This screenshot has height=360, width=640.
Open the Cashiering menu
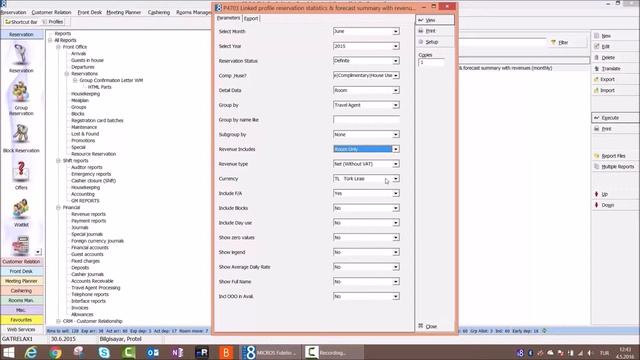[159, 12]
